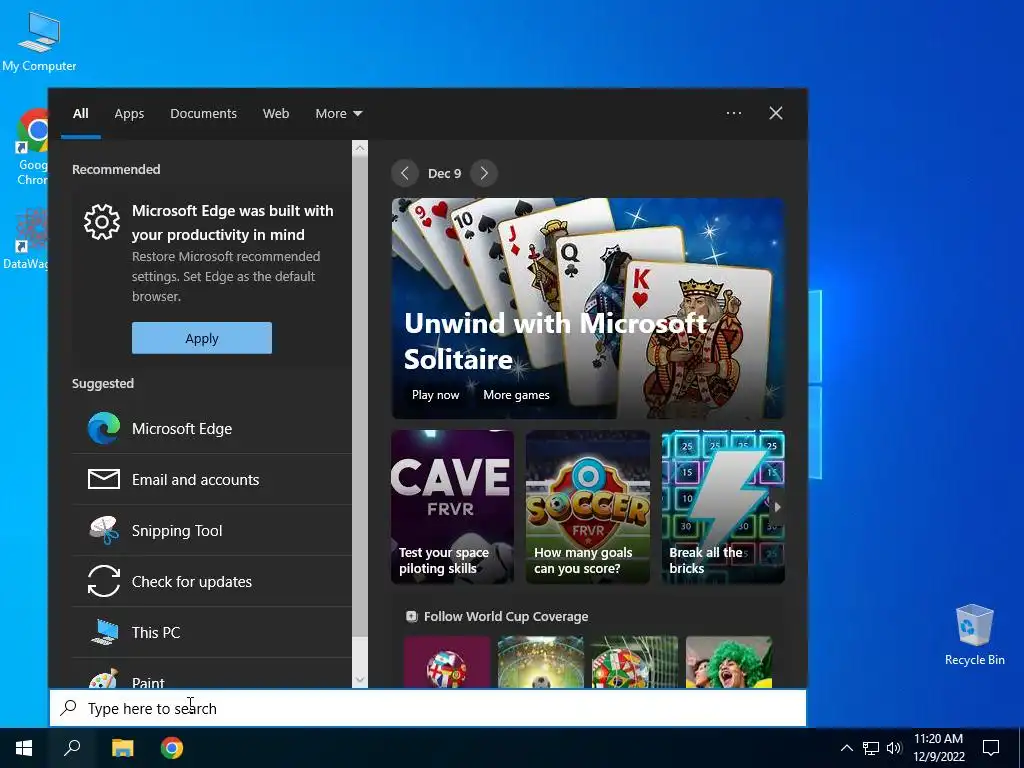1024x768 pixels.
Task: Click the settings gear icon under Recommended
Action: coord(102,222)
